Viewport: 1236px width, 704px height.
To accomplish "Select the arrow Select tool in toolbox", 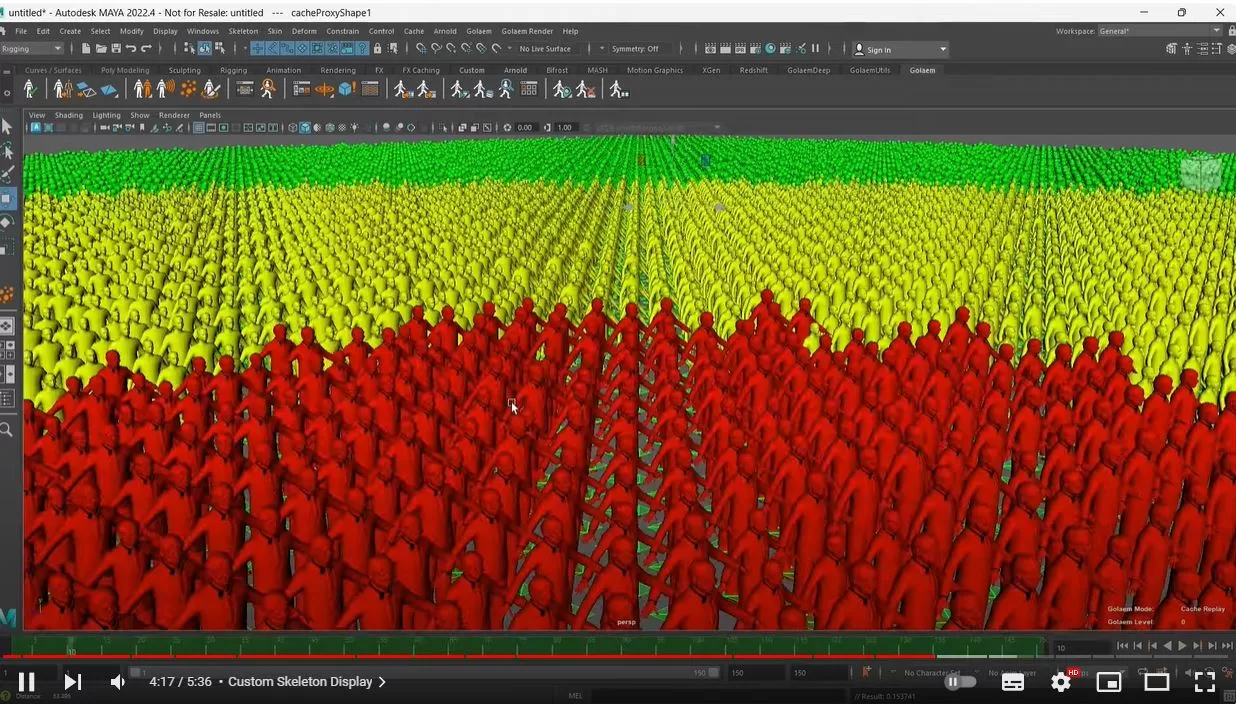I will (7, 127).
